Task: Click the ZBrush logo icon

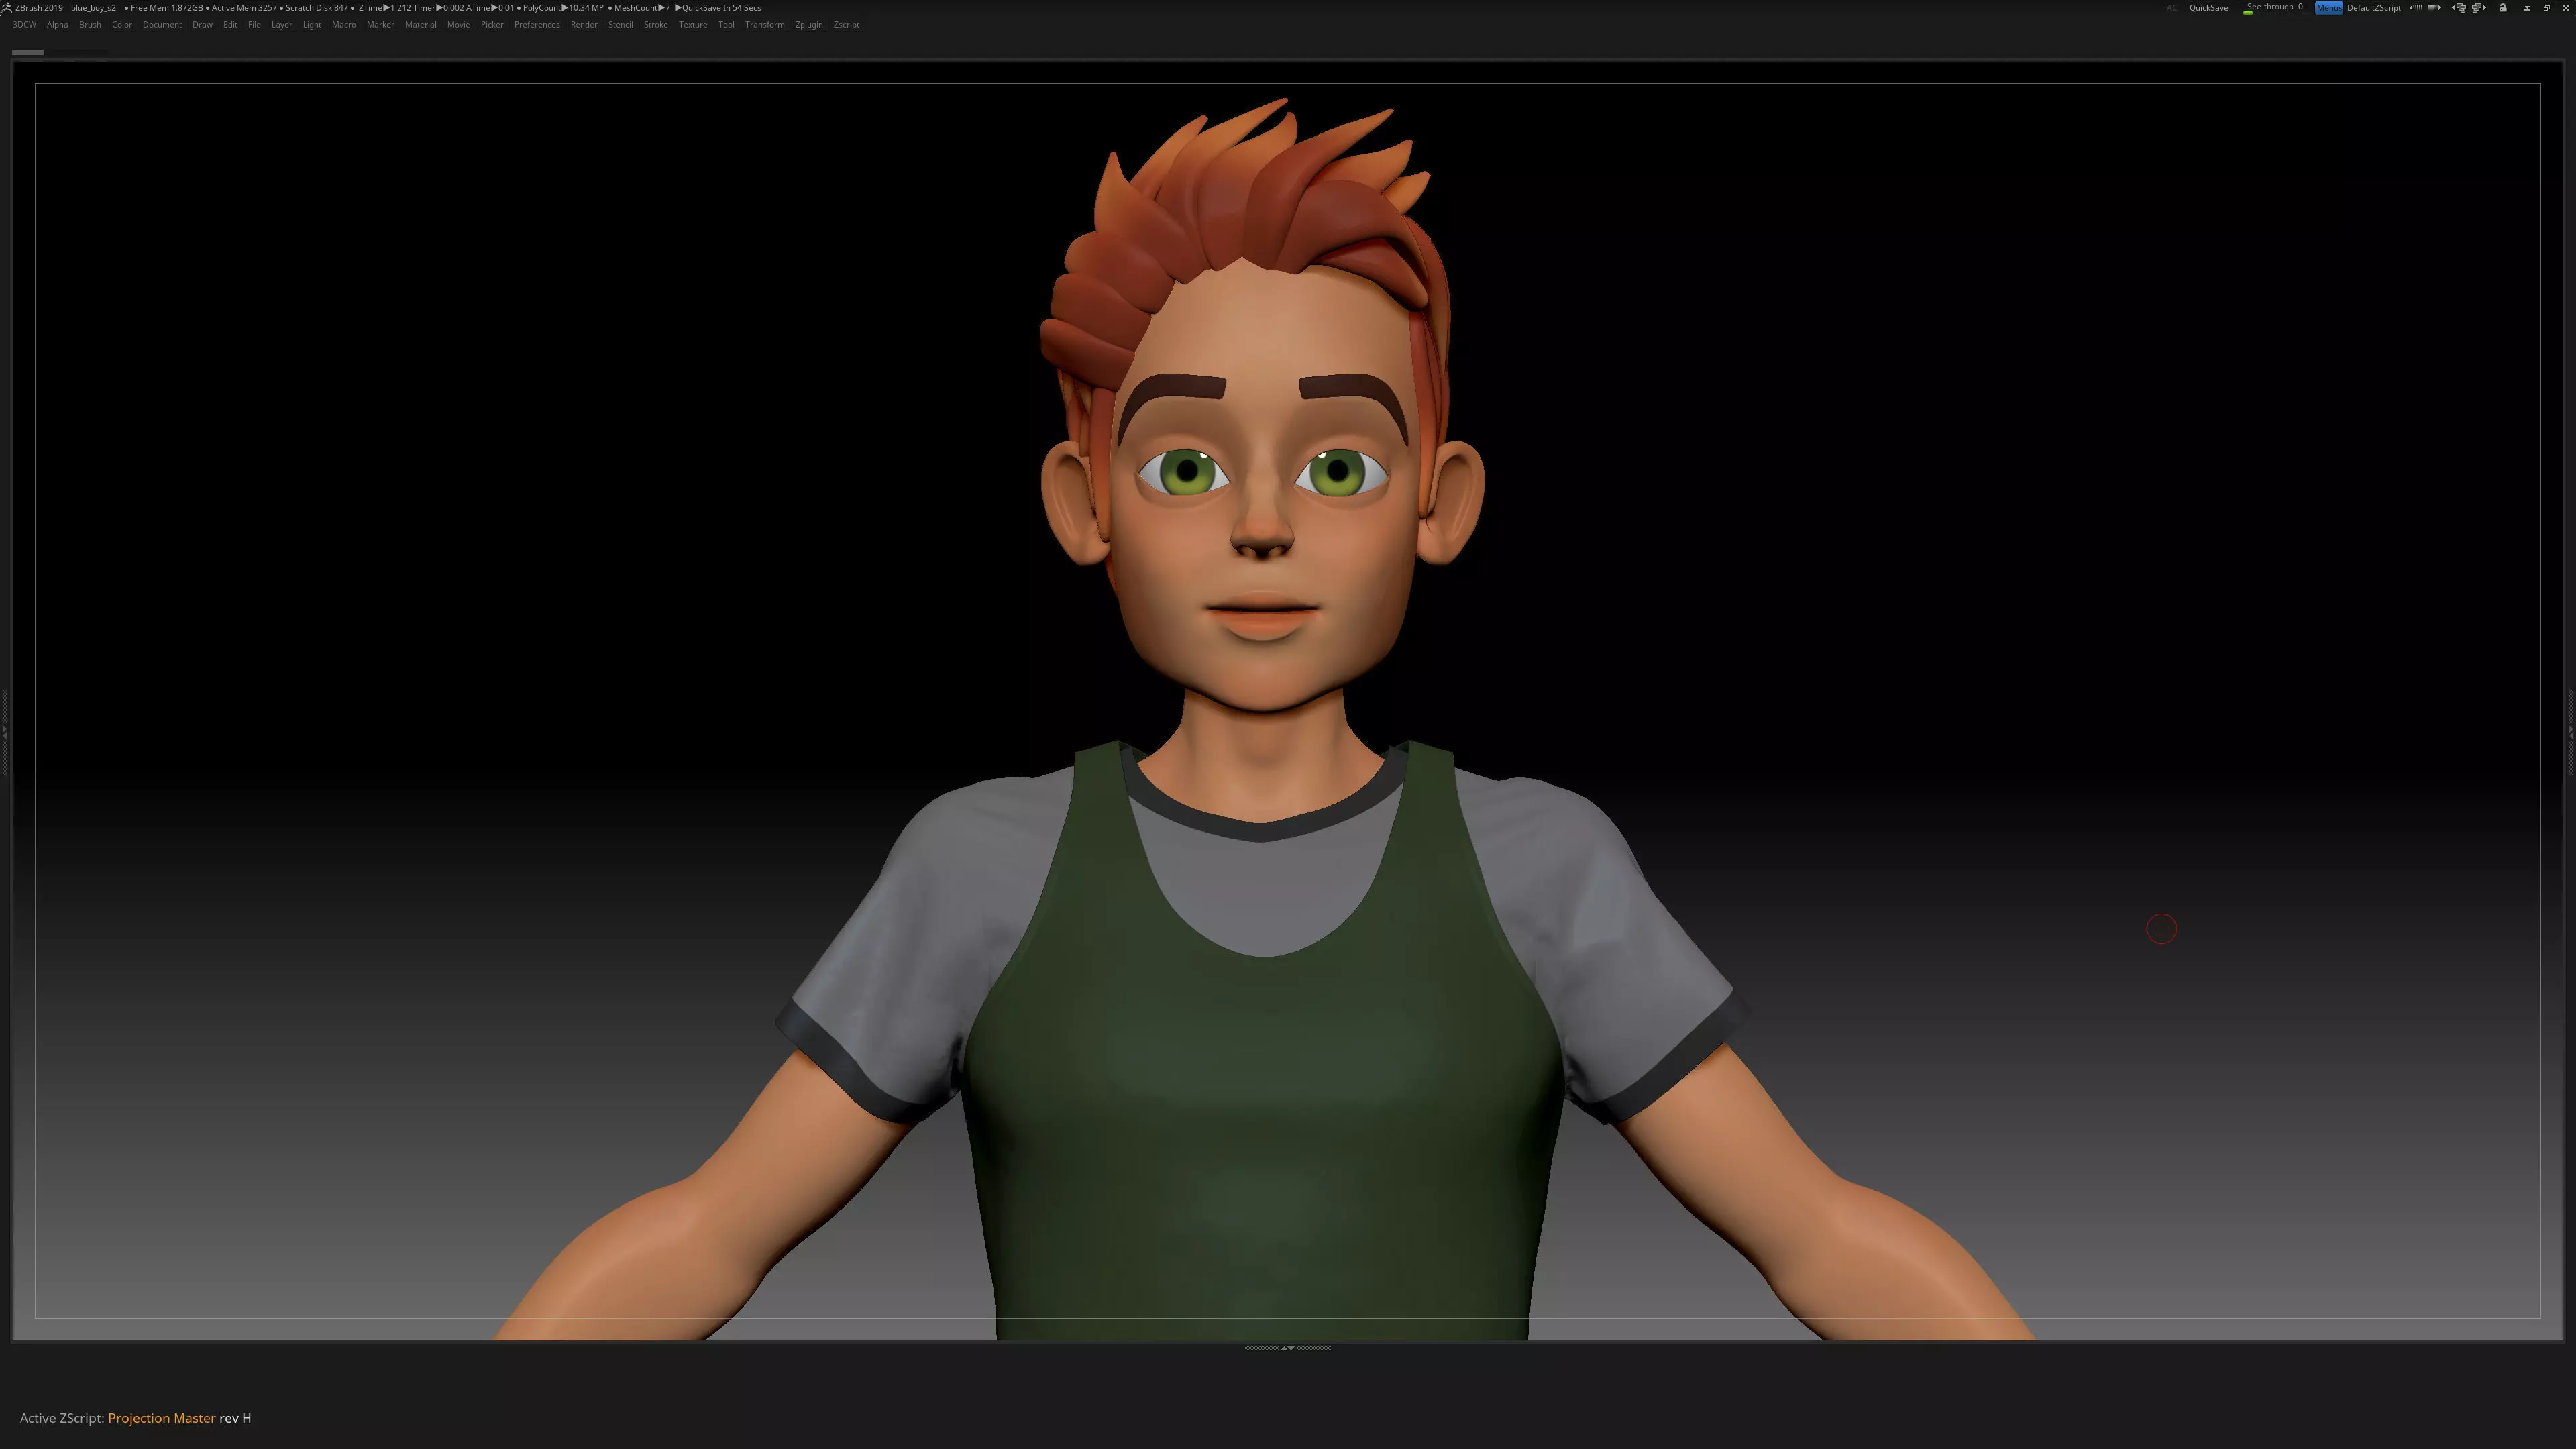Action: 6,7
